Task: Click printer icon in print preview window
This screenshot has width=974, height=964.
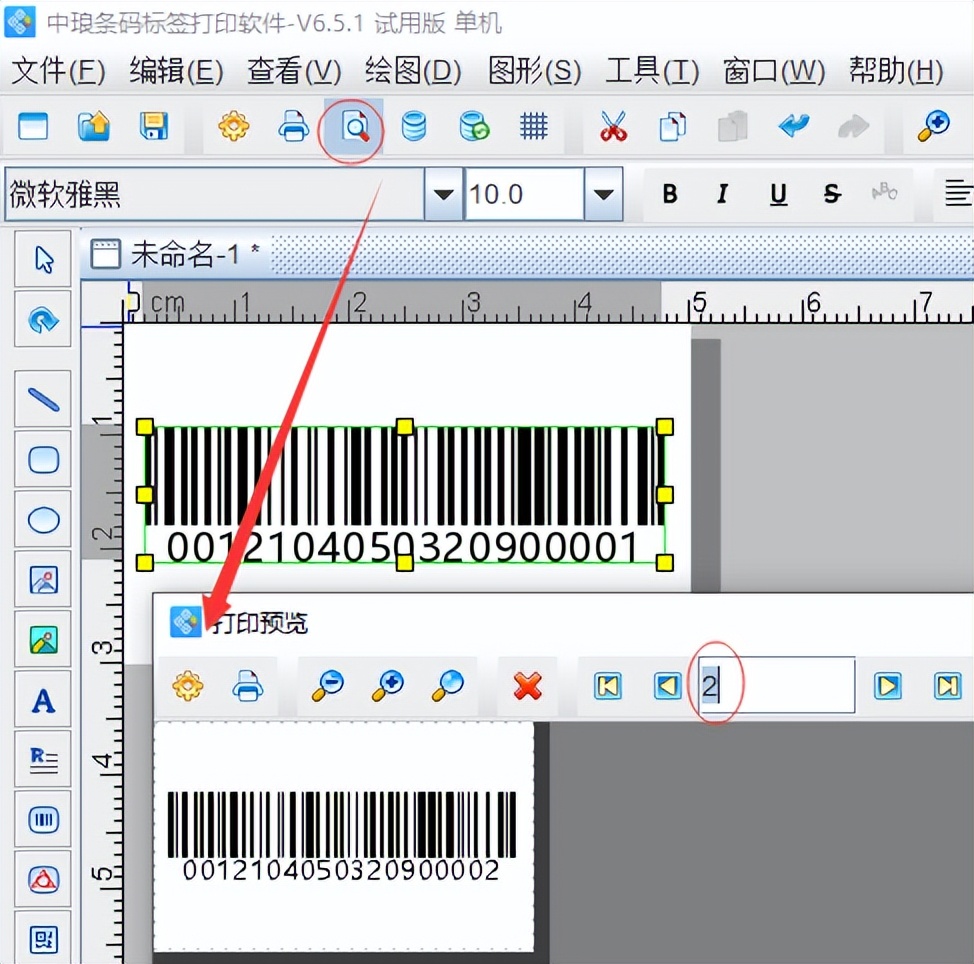Action: [248, 686]
